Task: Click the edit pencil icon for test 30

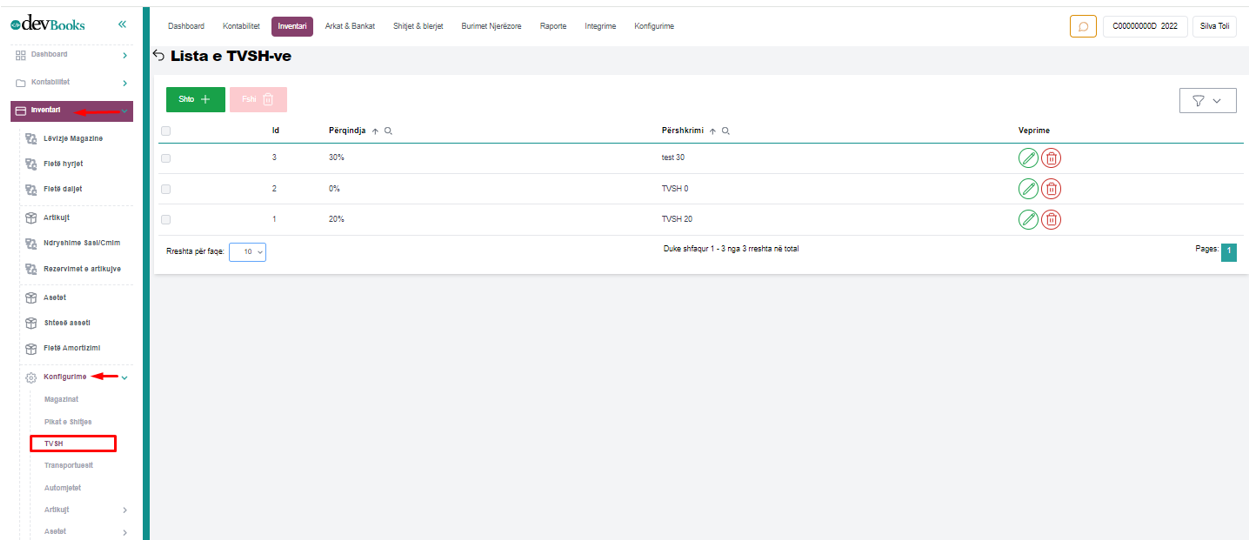Action: pyautogui.click(x=1028, y=158)
